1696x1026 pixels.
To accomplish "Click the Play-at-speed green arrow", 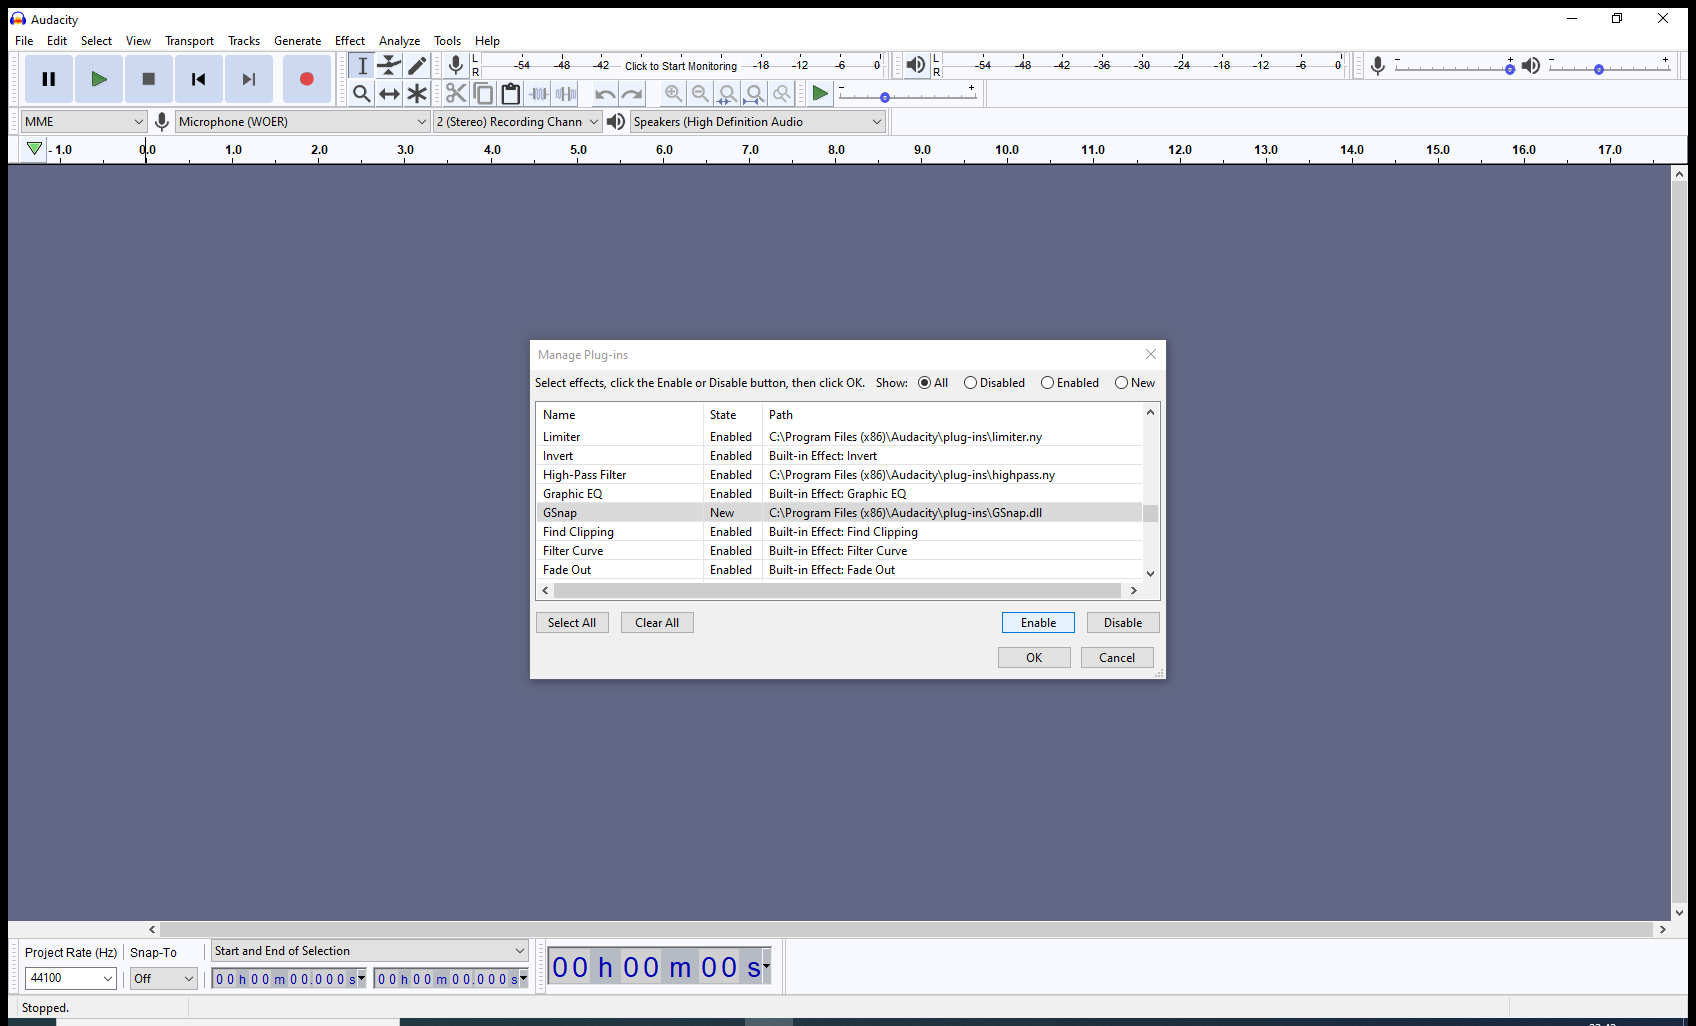I will 820,94.
